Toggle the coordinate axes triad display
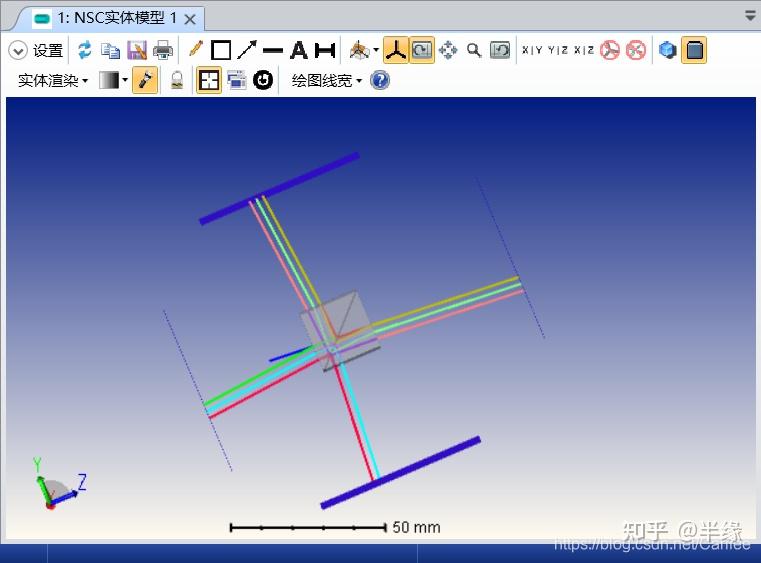Viewport: 761px width, 563px height. click(x=396, y=50)
